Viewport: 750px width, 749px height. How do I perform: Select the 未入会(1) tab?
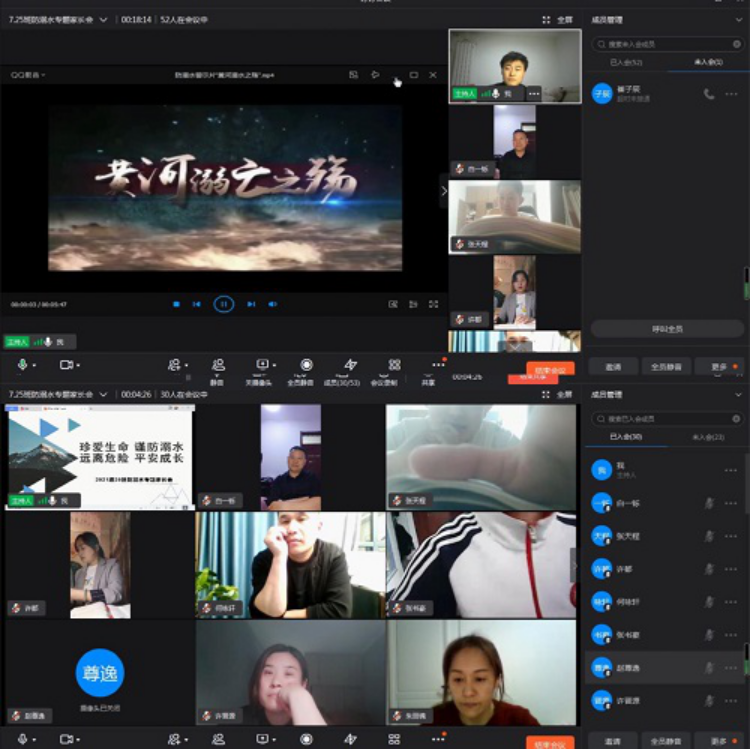click(708, 62)
